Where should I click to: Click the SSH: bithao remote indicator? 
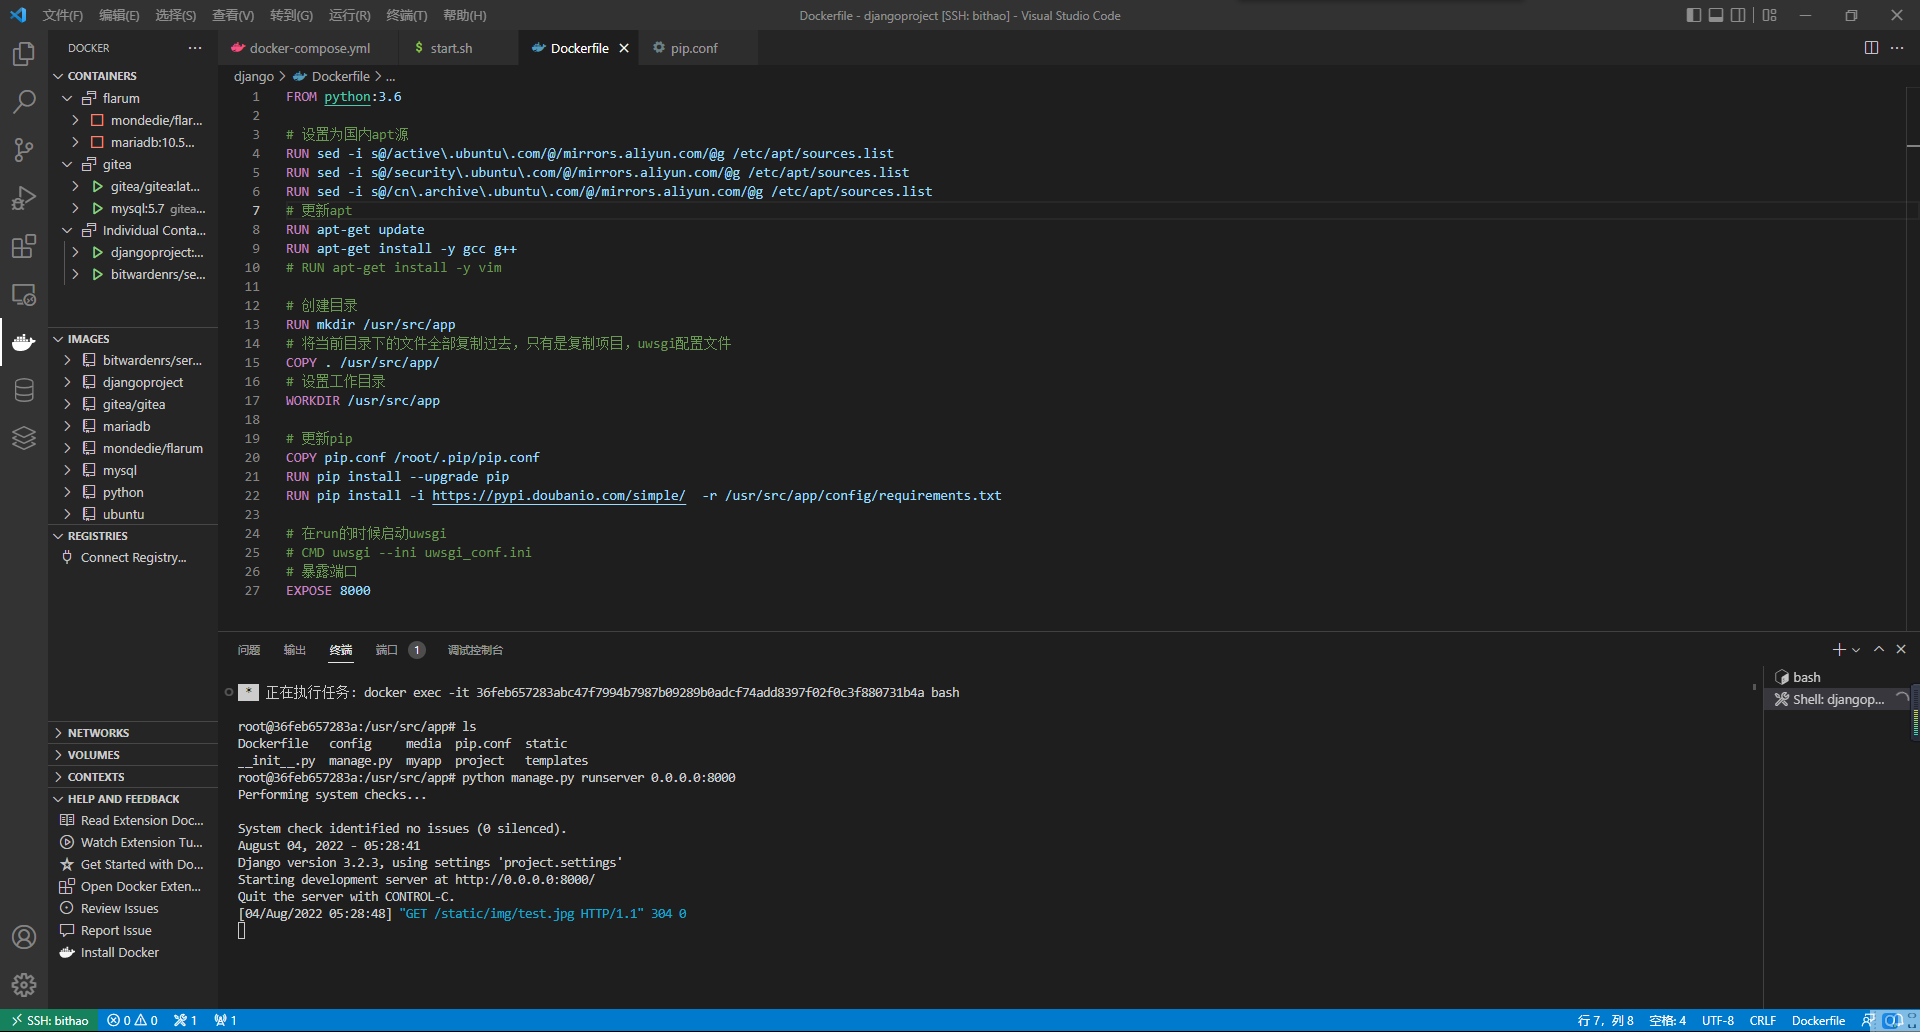tap(50, 1021)
